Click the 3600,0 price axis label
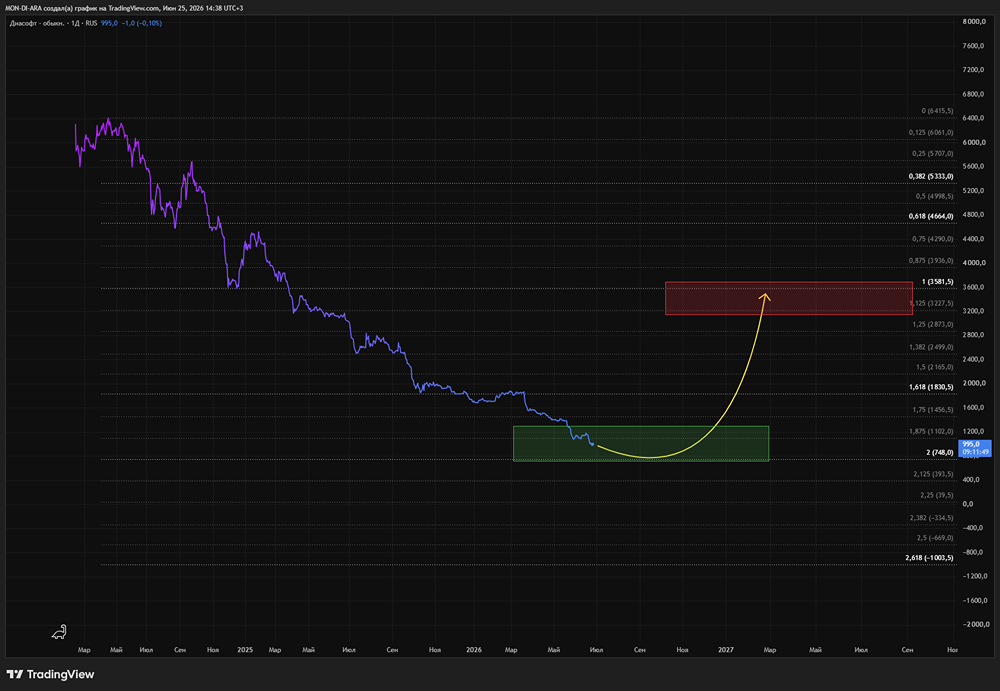Screen dimensions: 1000x691 point(974,287)
